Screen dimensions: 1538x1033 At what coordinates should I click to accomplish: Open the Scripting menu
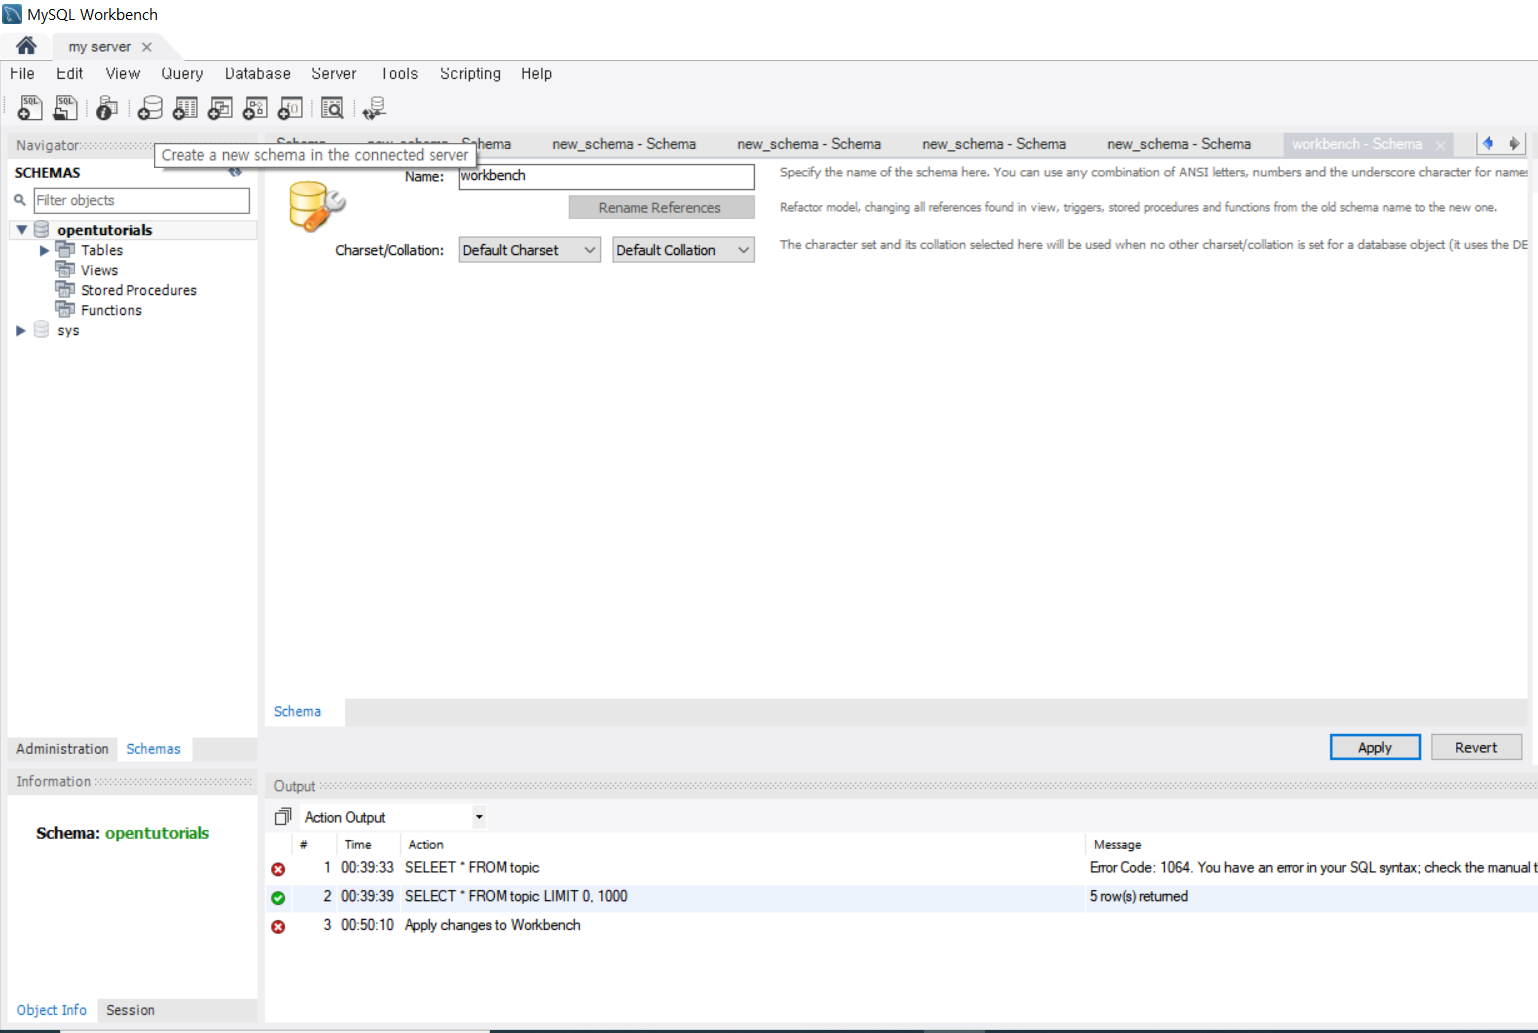470,73
